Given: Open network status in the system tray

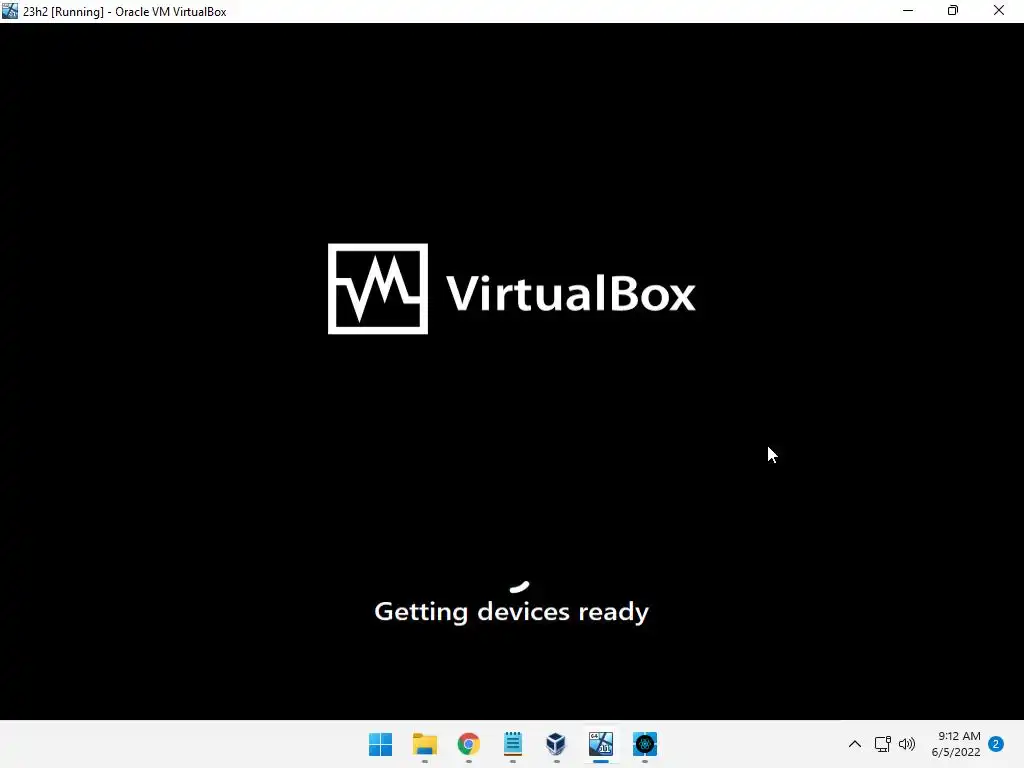Looking at the screenshot, I should tap(882, 744).
